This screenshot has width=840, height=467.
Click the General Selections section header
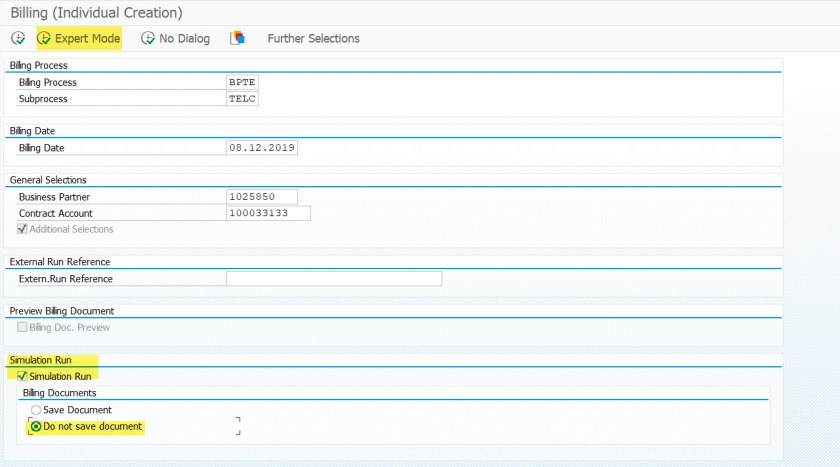tap(48, 180)
